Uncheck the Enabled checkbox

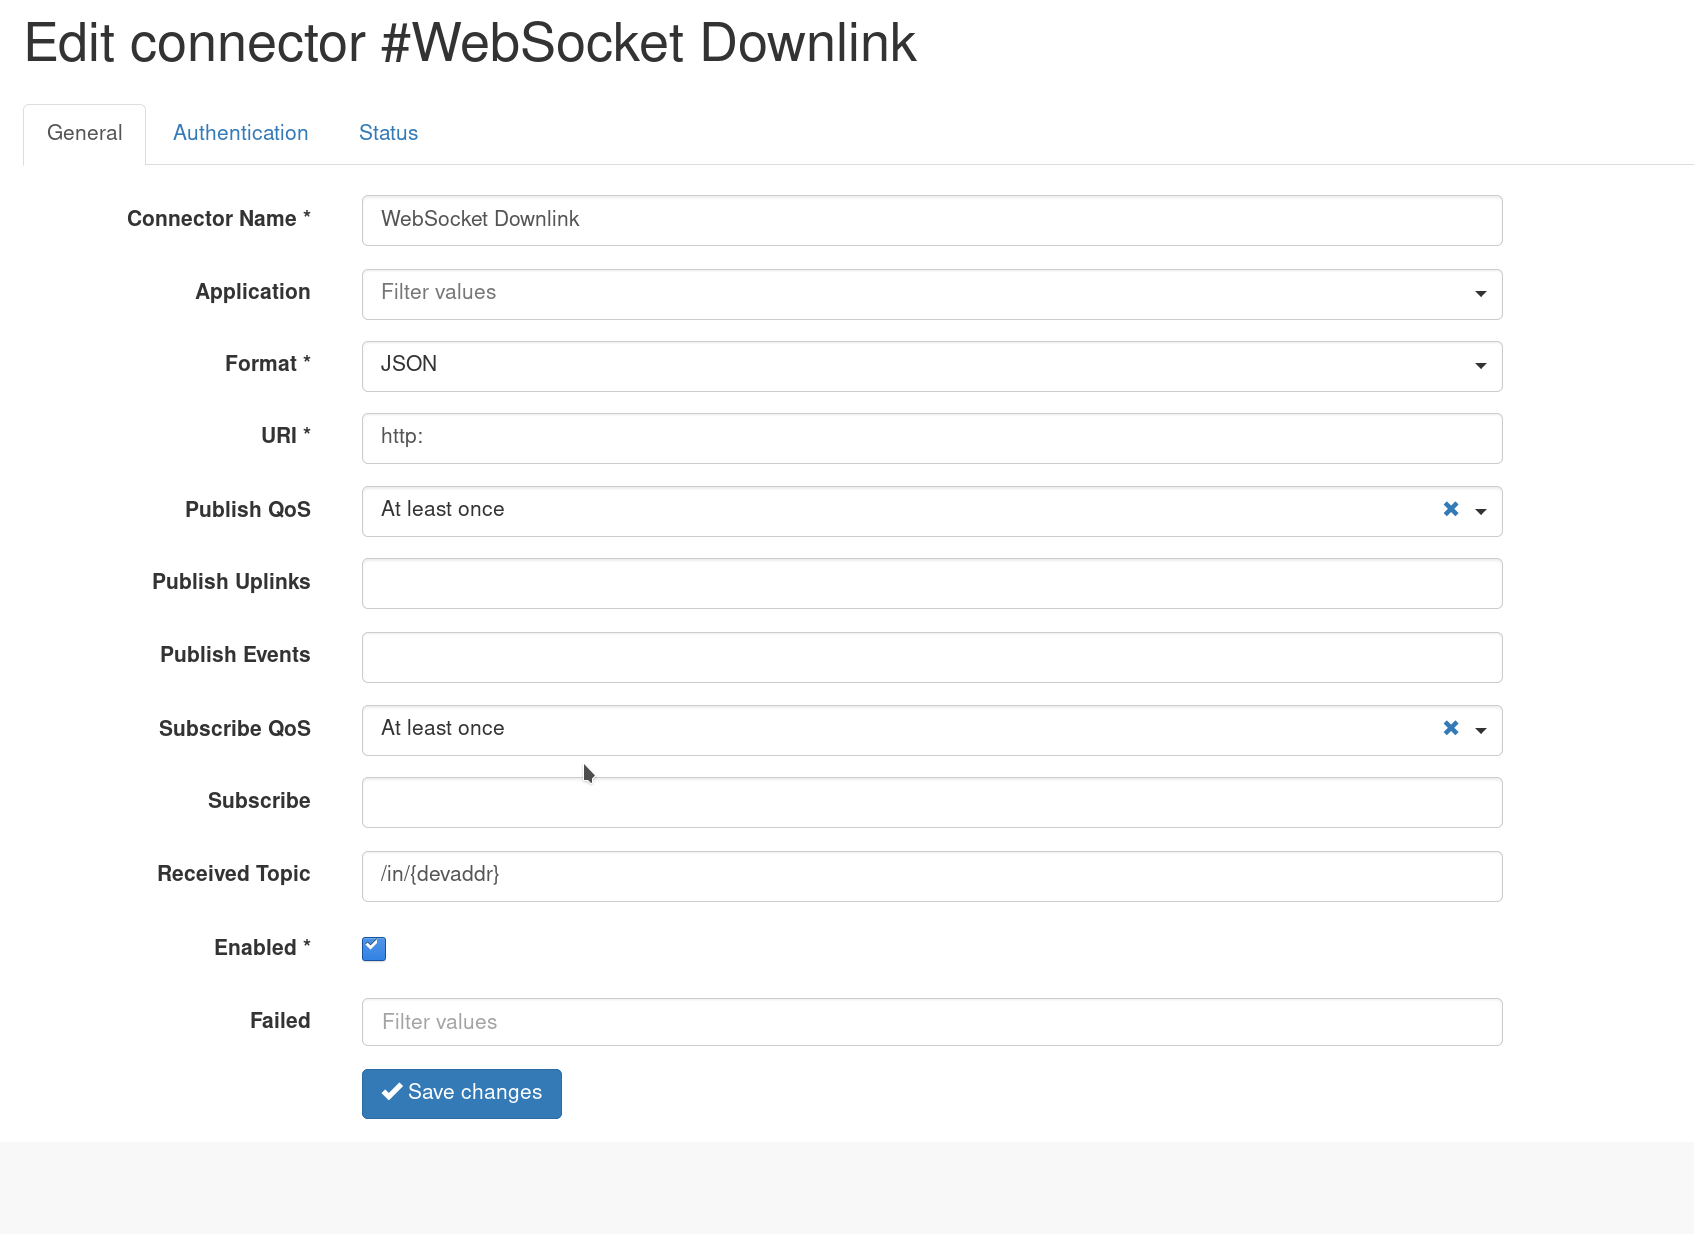coord(374,948)
